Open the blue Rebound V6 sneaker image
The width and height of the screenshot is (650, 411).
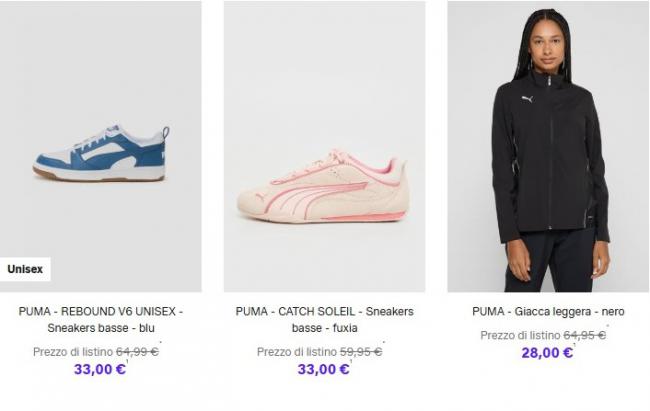(101, 146)
